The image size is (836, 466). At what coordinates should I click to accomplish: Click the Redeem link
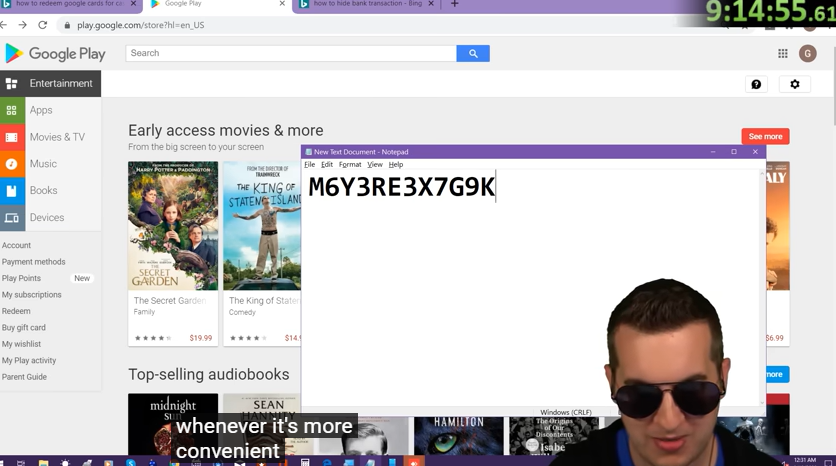coord(16,311)
